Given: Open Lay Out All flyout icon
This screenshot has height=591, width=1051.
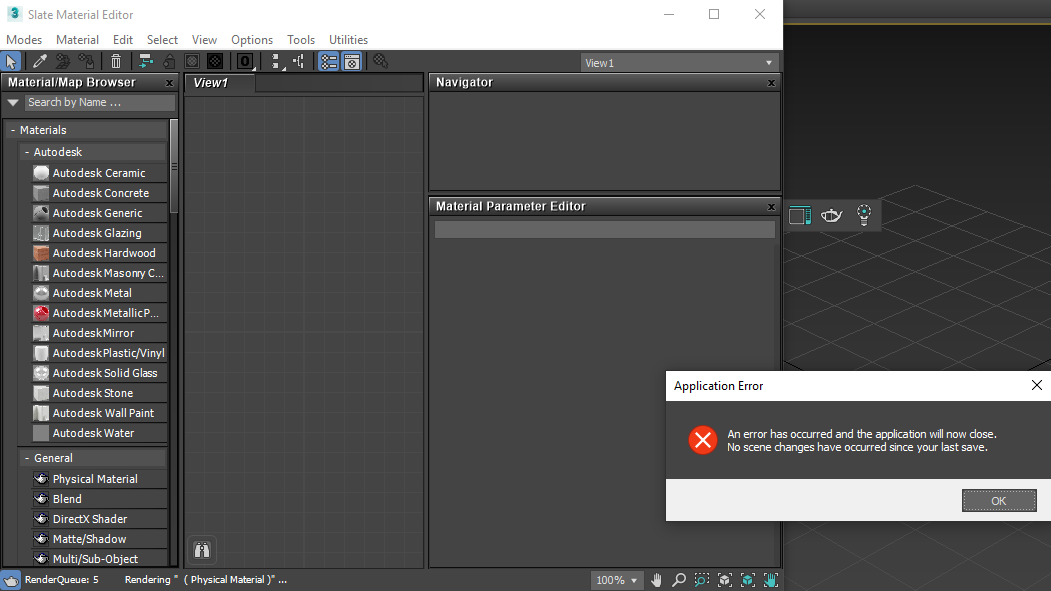Looking at the screenshot, I should click(275, 62).
